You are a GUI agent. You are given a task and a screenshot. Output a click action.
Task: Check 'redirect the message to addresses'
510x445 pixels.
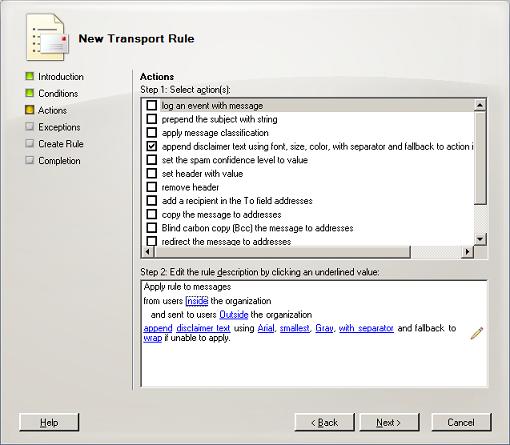point(152,241)
